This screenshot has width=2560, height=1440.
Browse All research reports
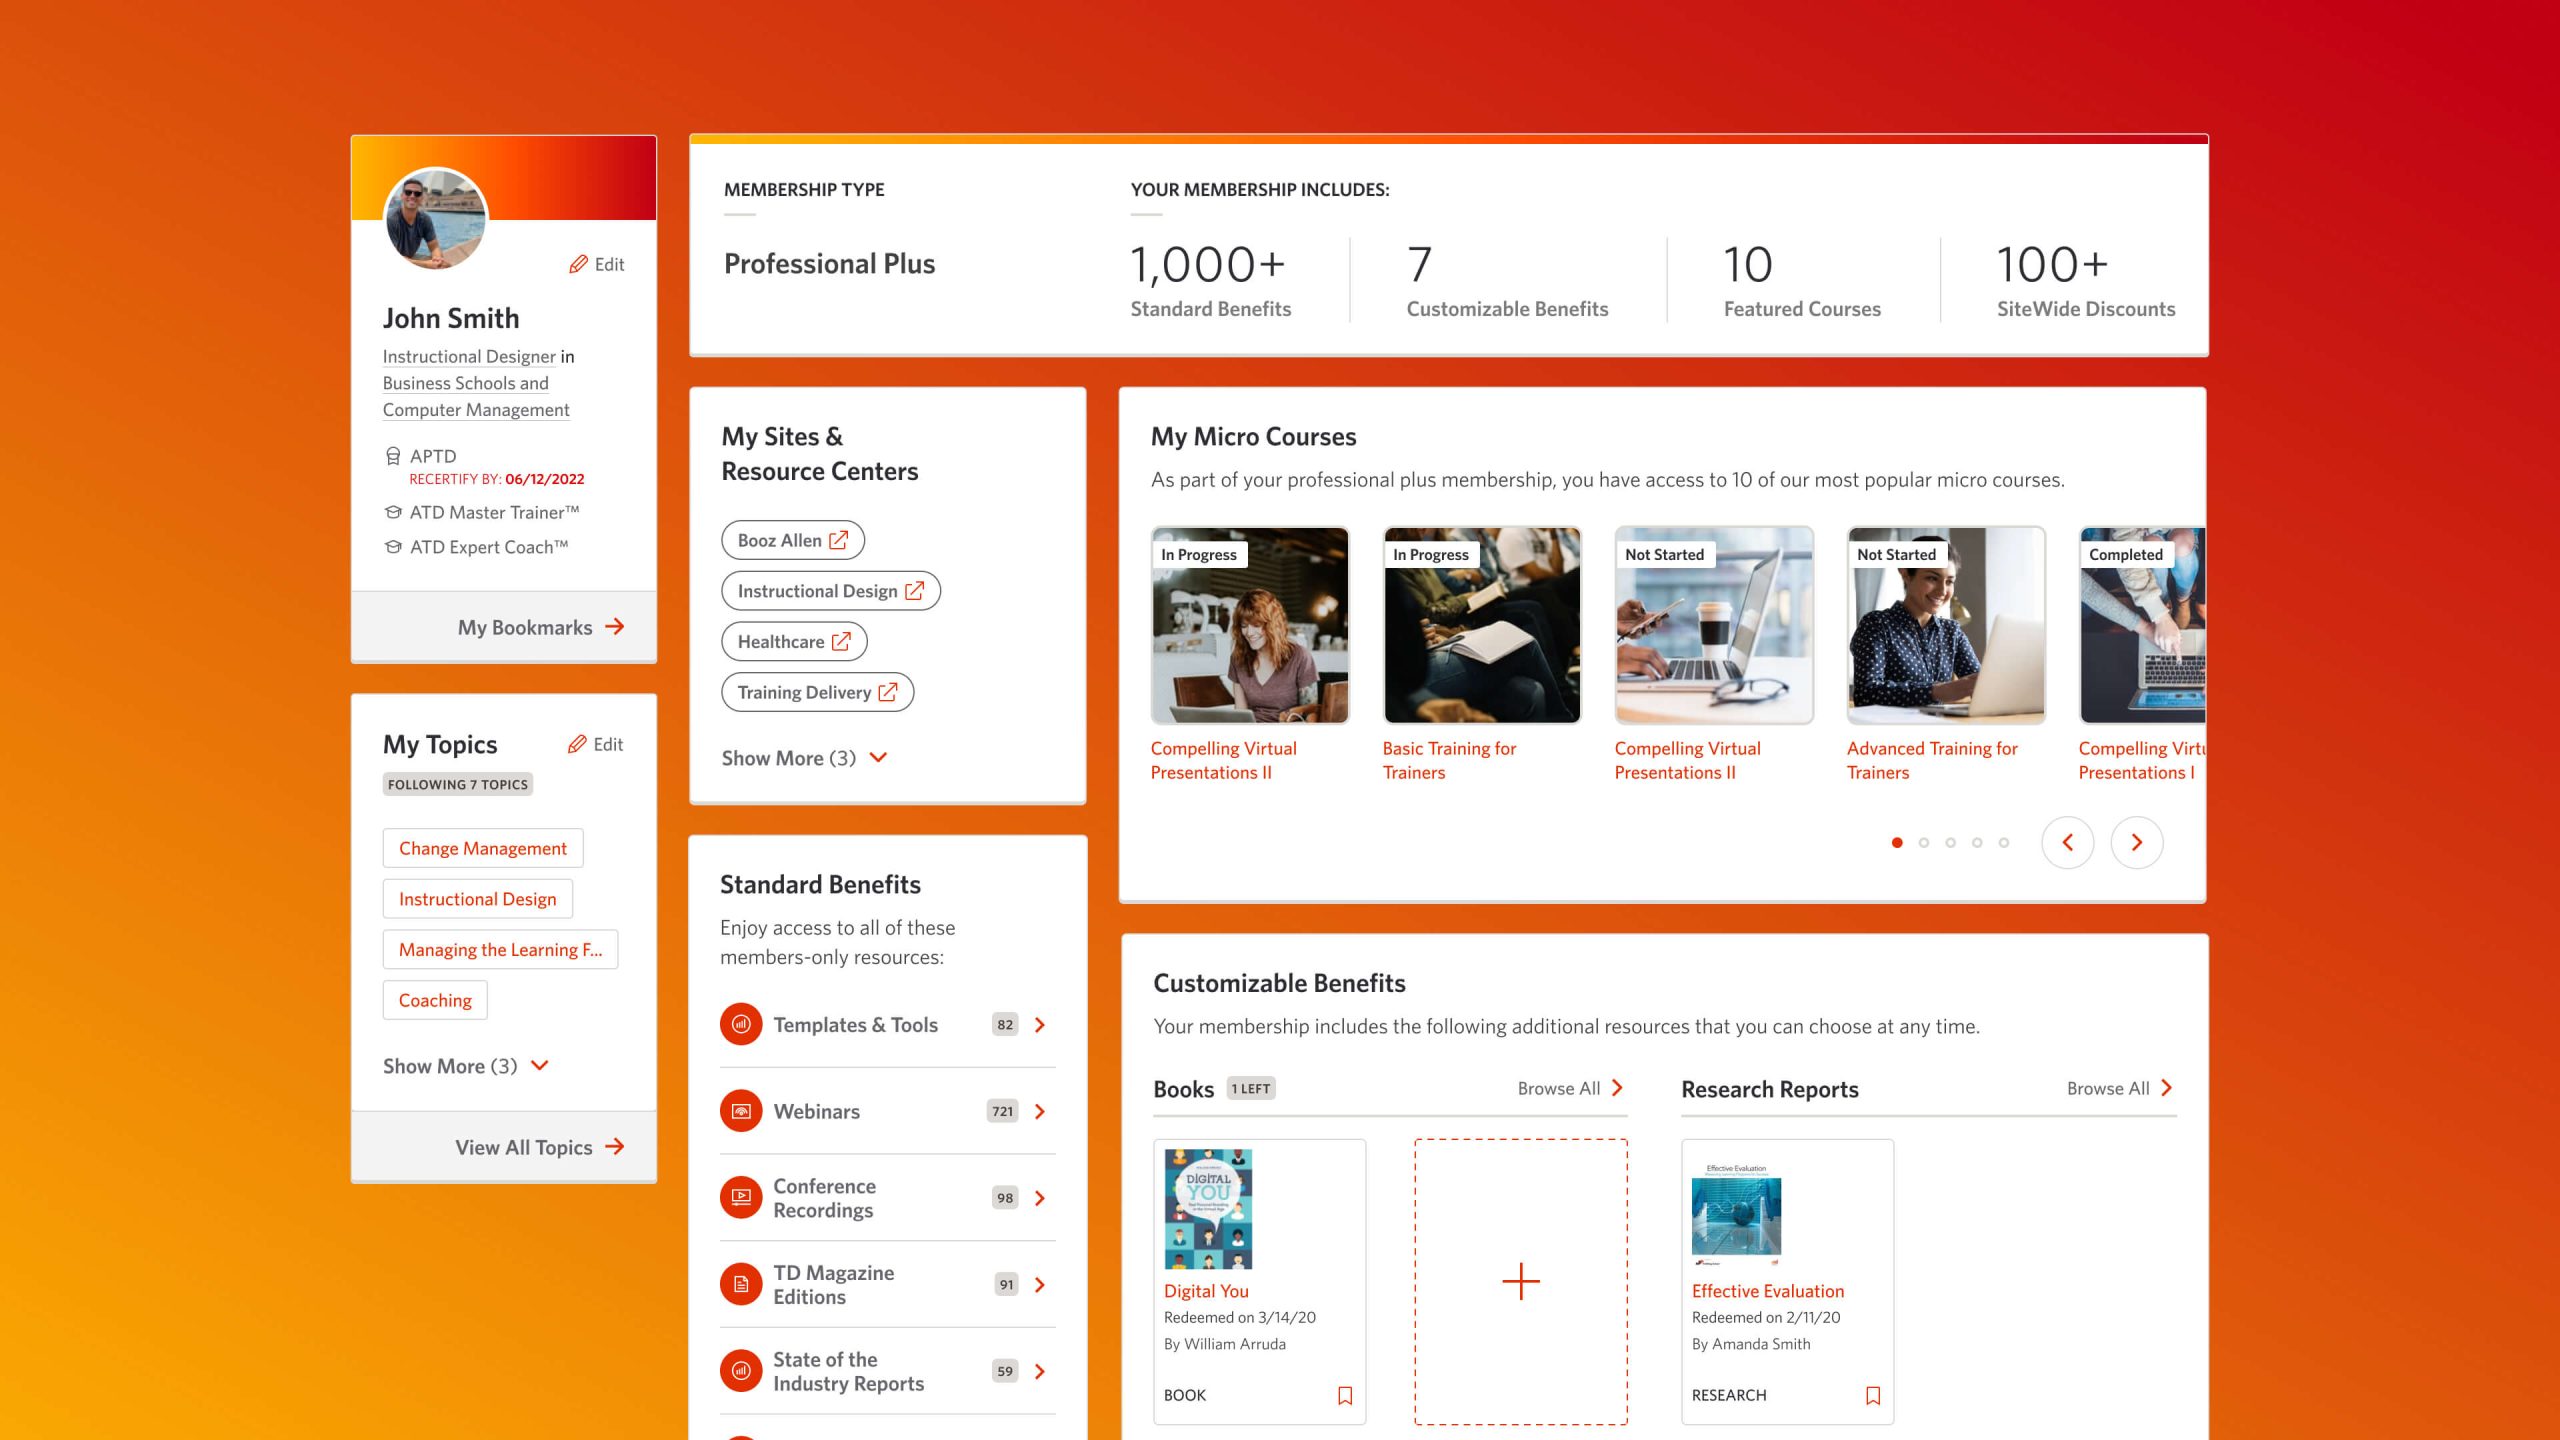[2119, 1088]
